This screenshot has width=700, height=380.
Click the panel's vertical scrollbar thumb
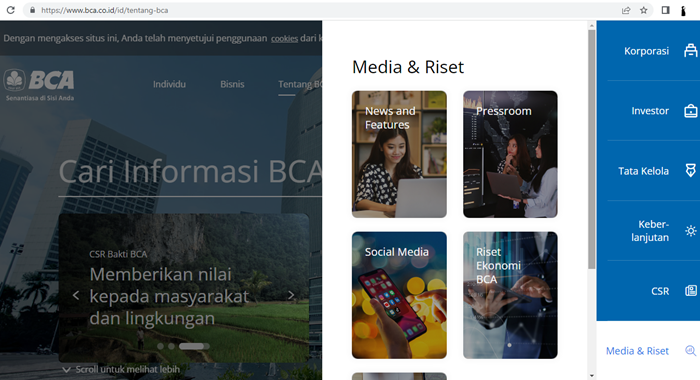click(x=592, y=149)
